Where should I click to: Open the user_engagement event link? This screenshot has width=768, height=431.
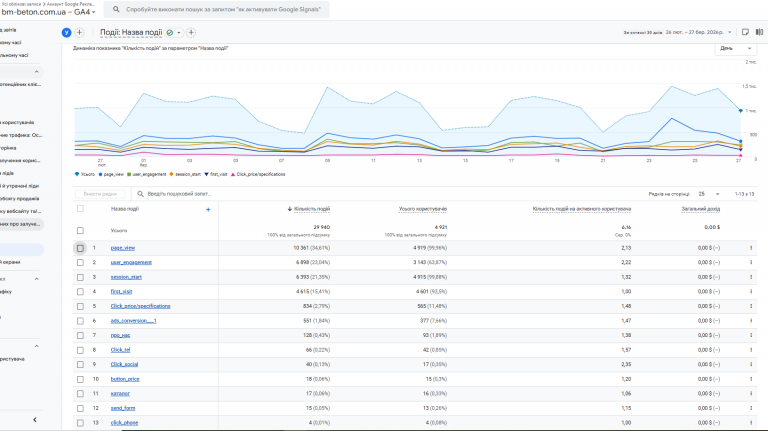click(130, 262)
